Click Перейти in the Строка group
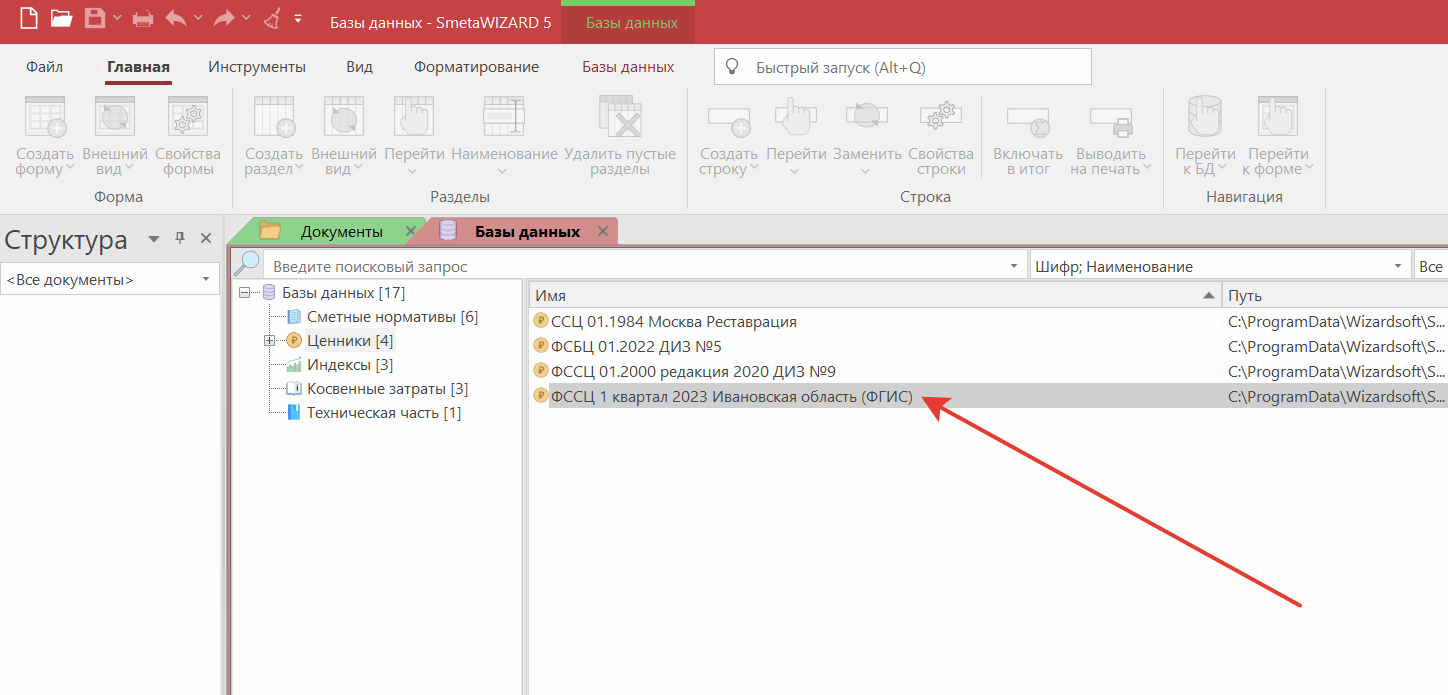Image resolution: width=1448 pixels, height=695 pixels. [x=796, y=135]
